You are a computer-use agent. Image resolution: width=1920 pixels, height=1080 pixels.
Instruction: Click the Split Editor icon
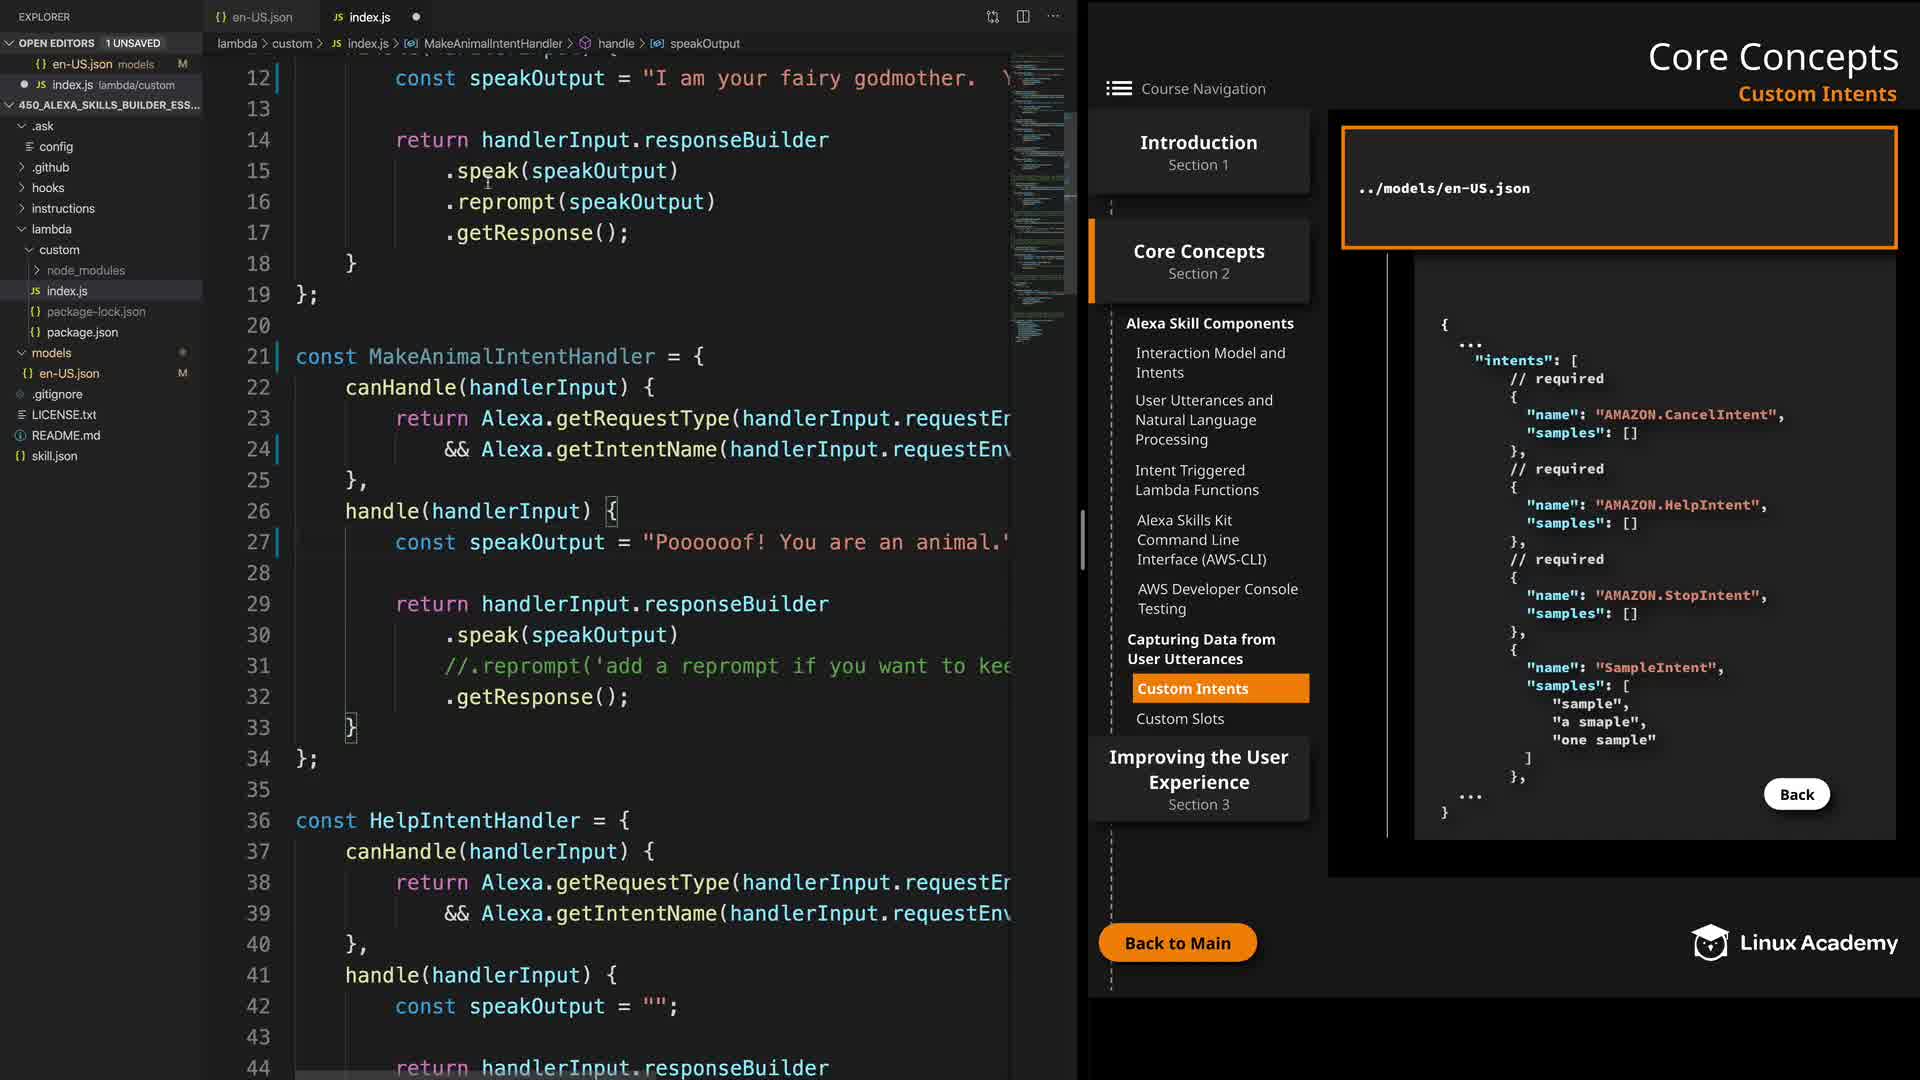tap(1023, 17)
